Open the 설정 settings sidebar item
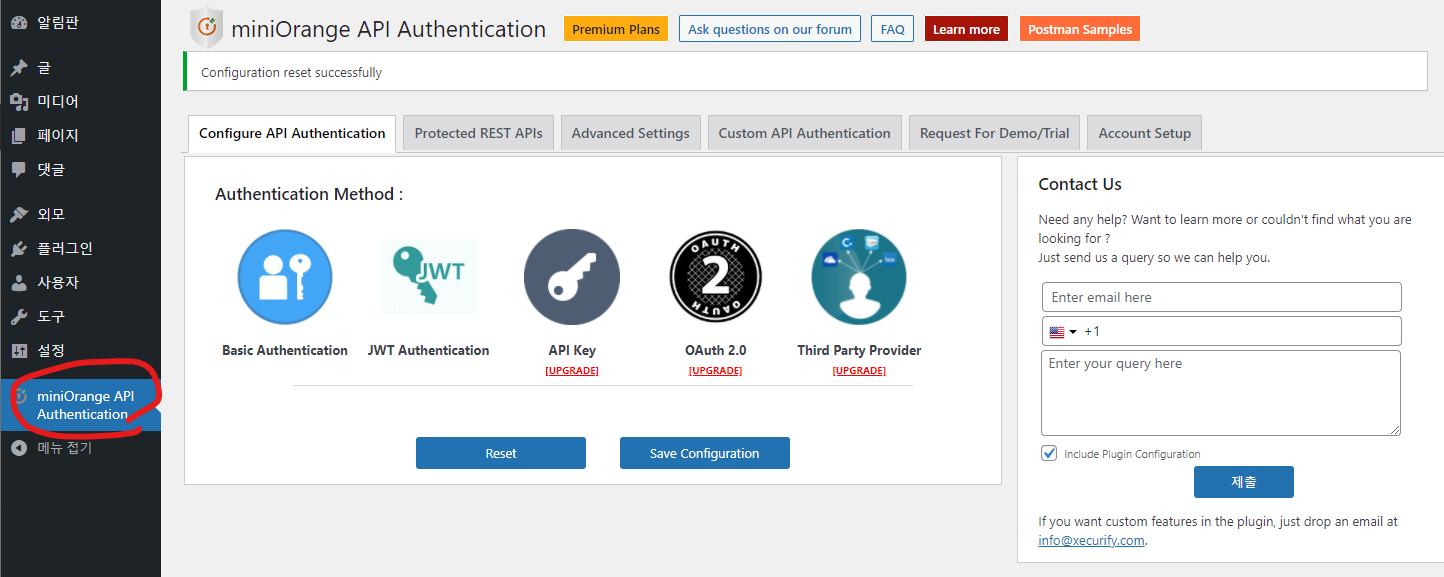The width and height of the screenshot is (1444, 577). [x=80, y=350]
